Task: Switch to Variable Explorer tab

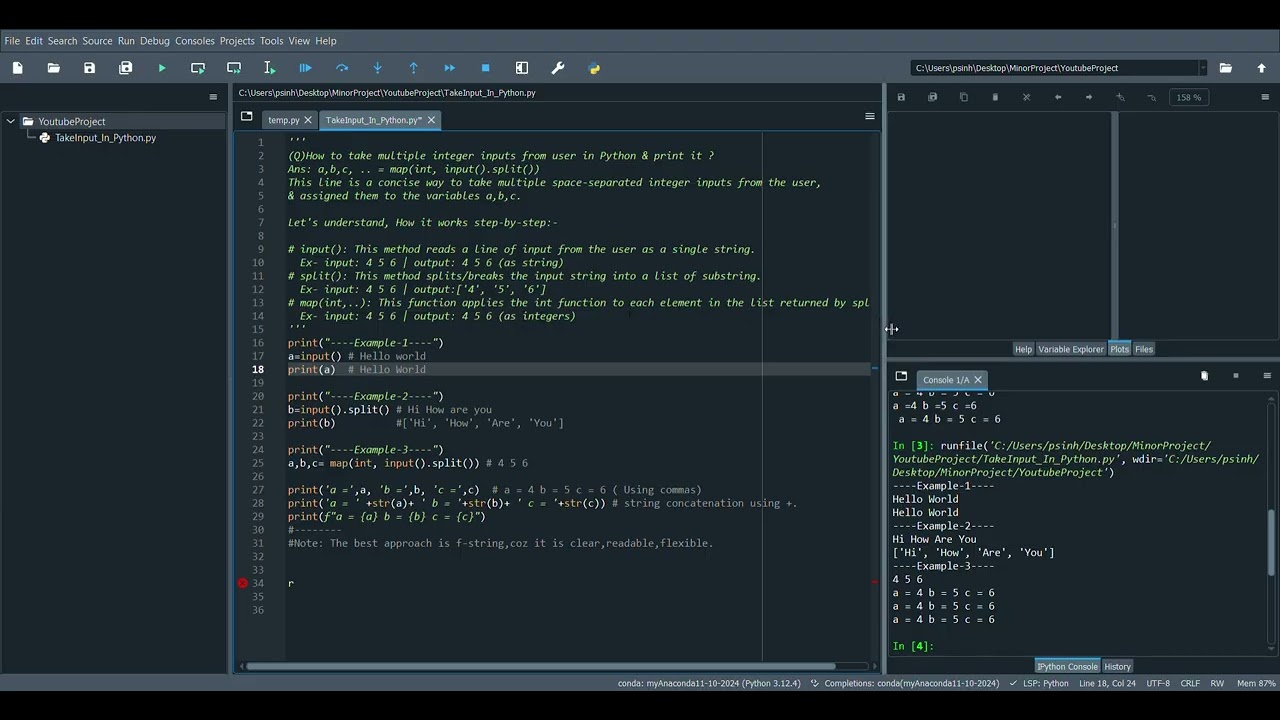Action: tap(1070, 349)
